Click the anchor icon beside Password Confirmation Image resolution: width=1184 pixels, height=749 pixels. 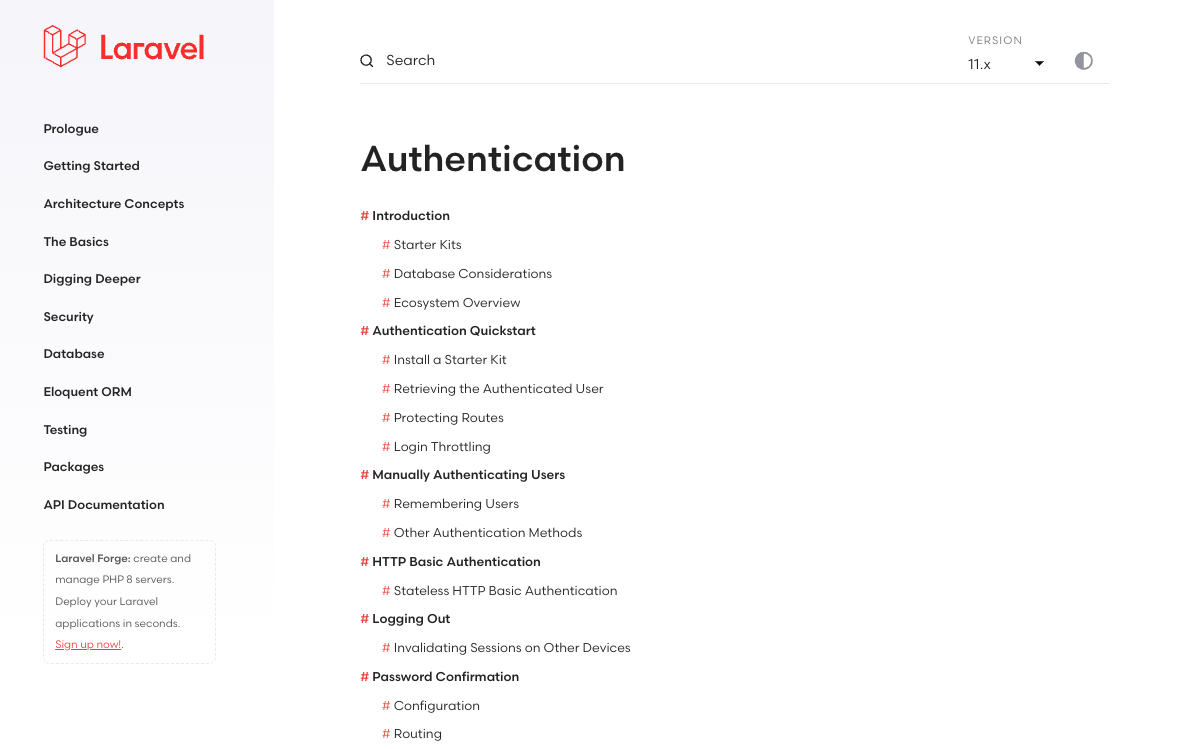click(363, 676)
